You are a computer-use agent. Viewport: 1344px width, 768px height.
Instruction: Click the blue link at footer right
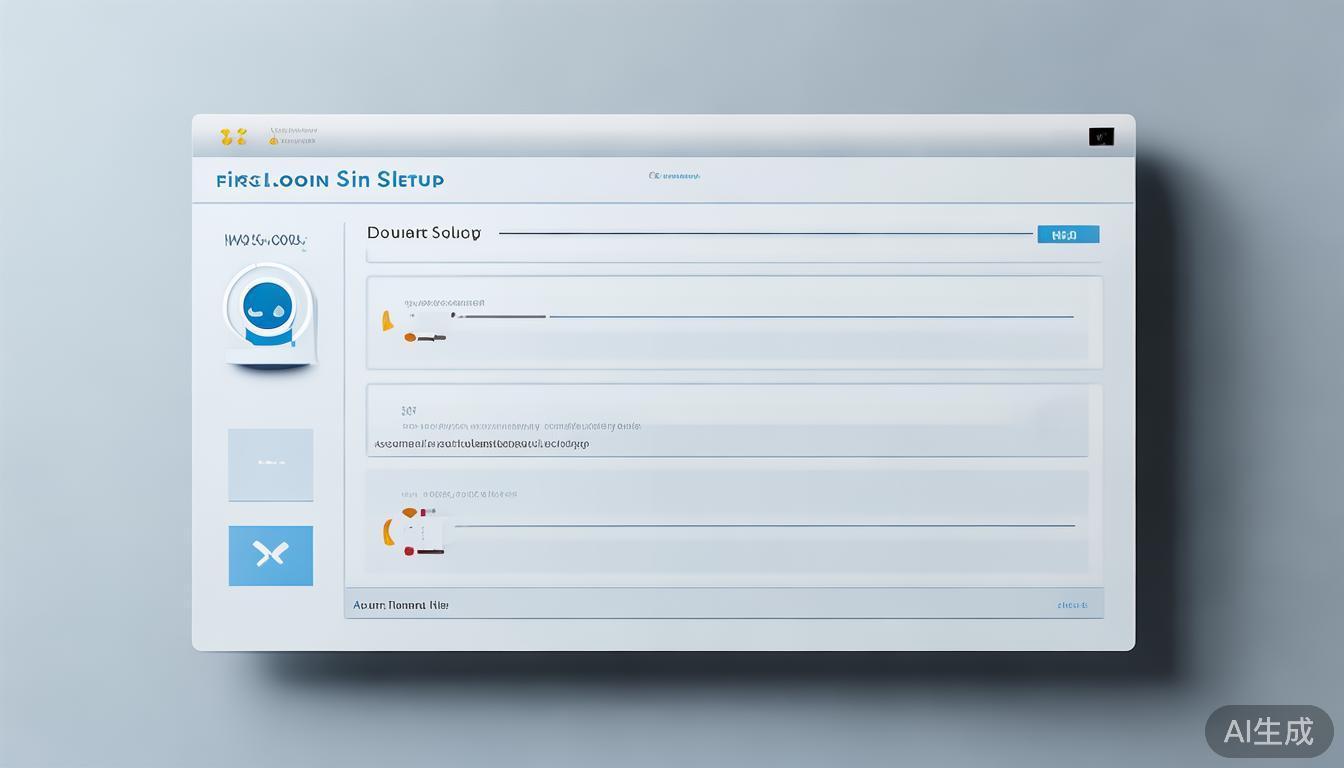click(1072, 605)
